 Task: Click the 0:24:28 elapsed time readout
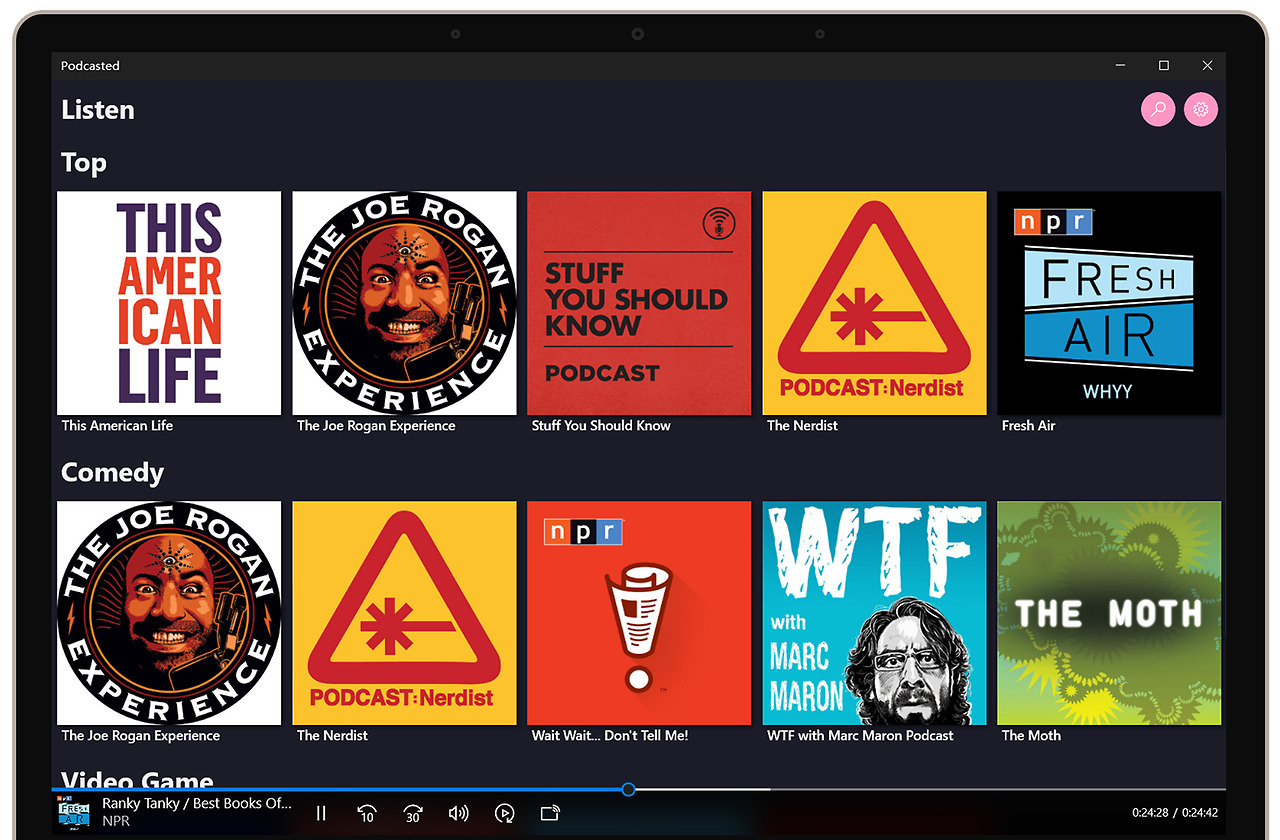(1150, 813)
